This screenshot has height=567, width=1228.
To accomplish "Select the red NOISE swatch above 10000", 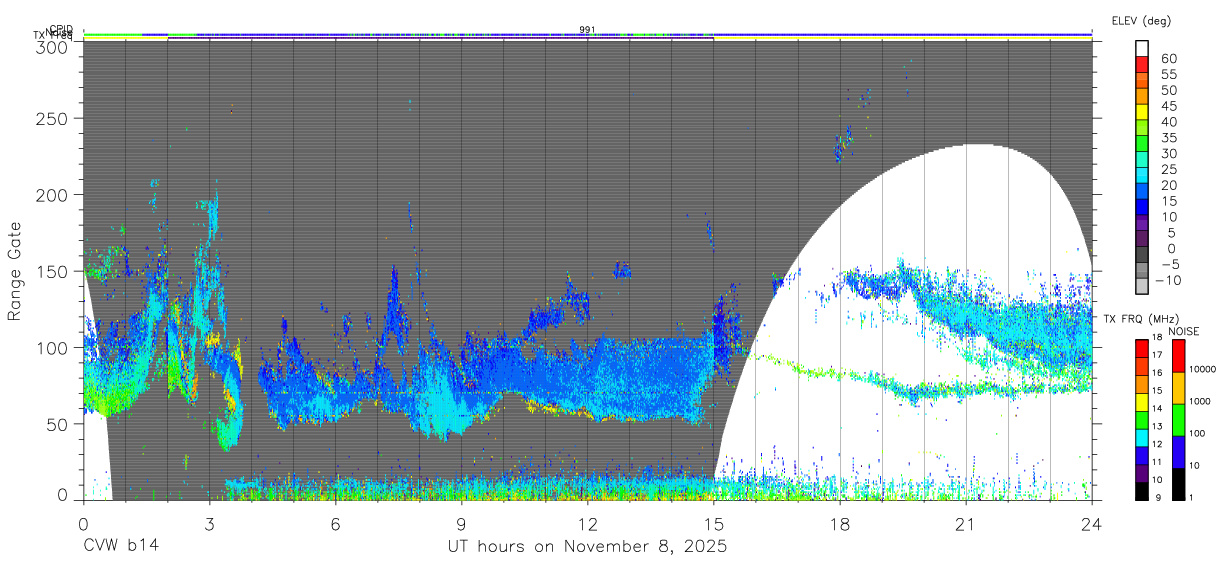I will coord(1178,355).
